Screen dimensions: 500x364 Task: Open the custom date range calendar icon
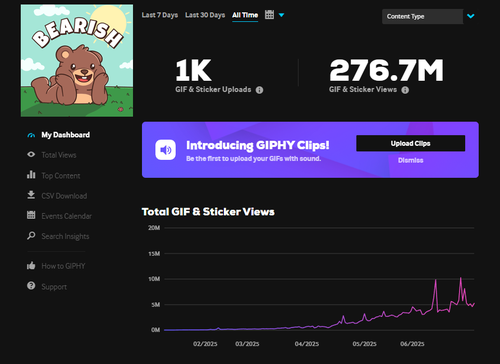pyautogui.click(x=269, y=15)
